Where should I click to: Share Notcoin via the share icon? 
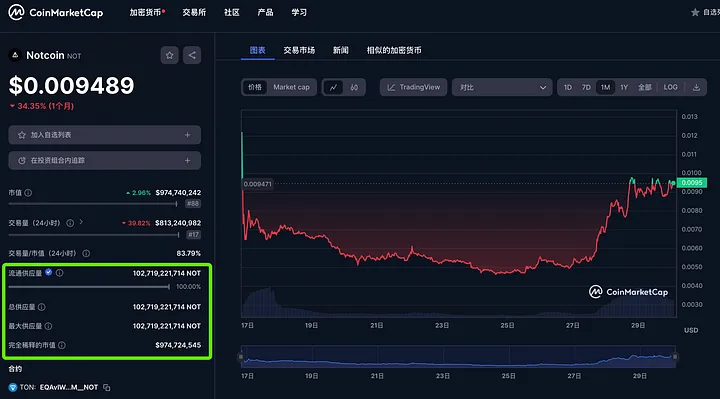[192, 56]
